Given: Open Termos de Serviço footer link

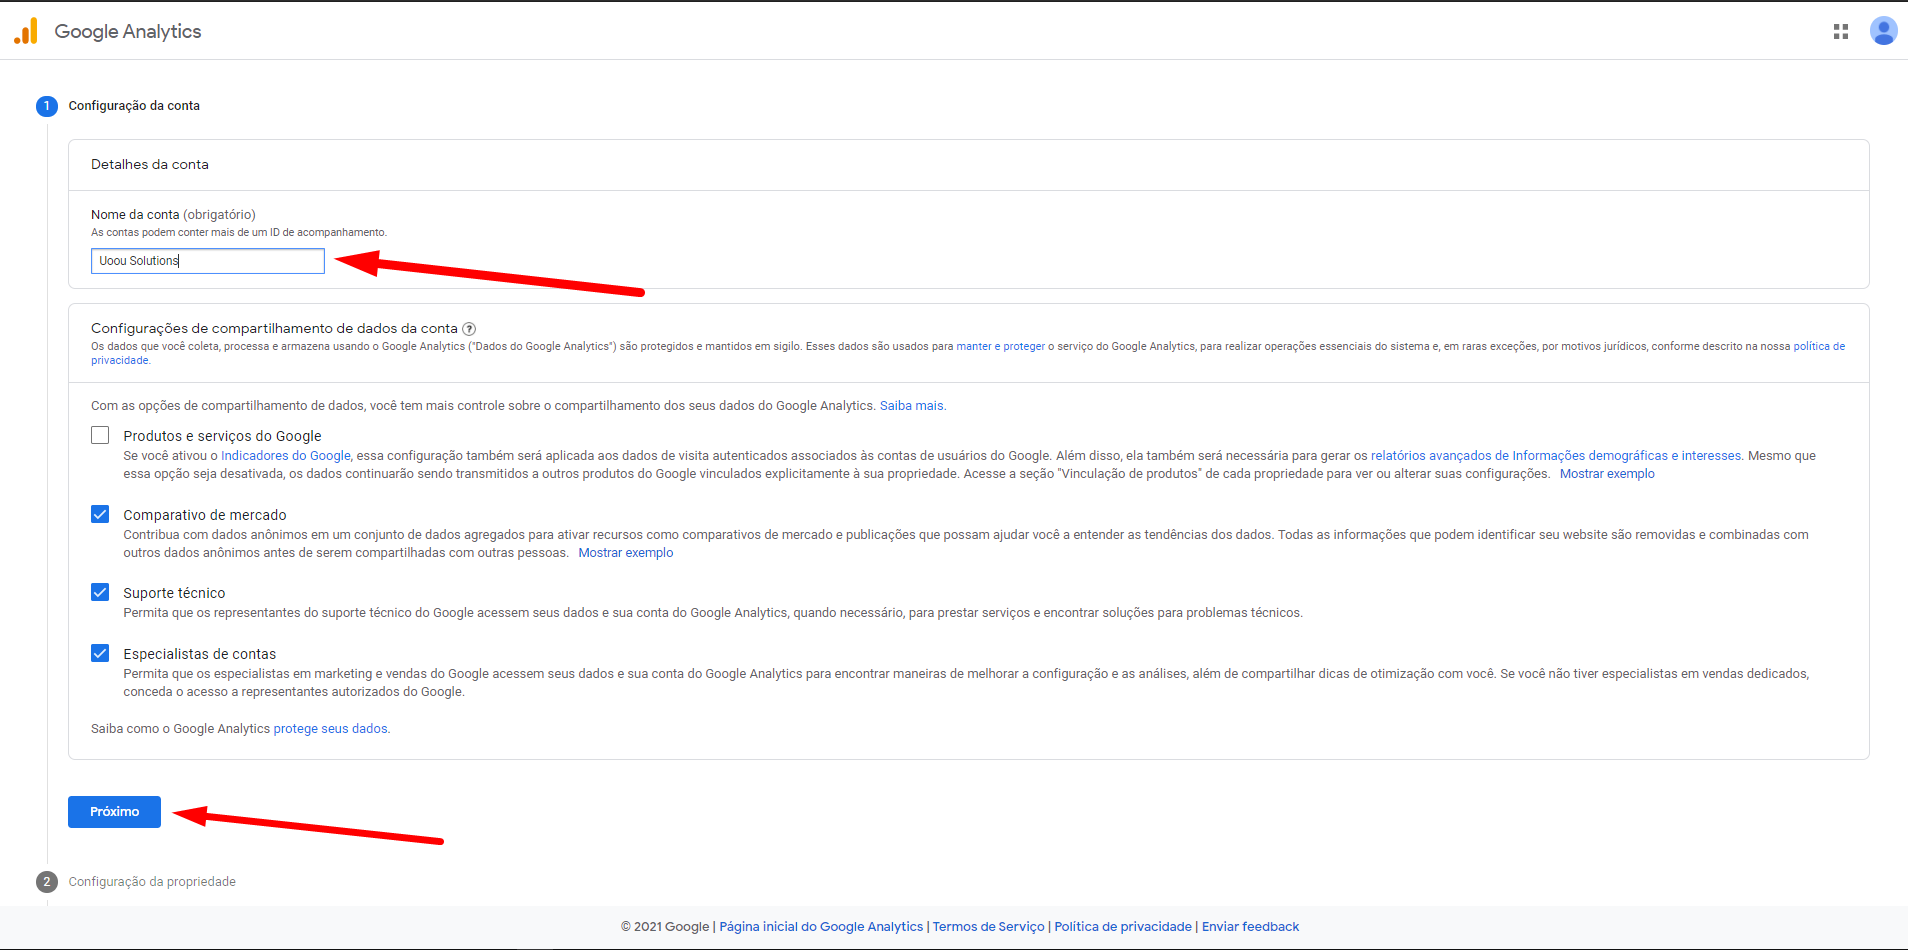Looking at the screenshot, I should 988,927.
